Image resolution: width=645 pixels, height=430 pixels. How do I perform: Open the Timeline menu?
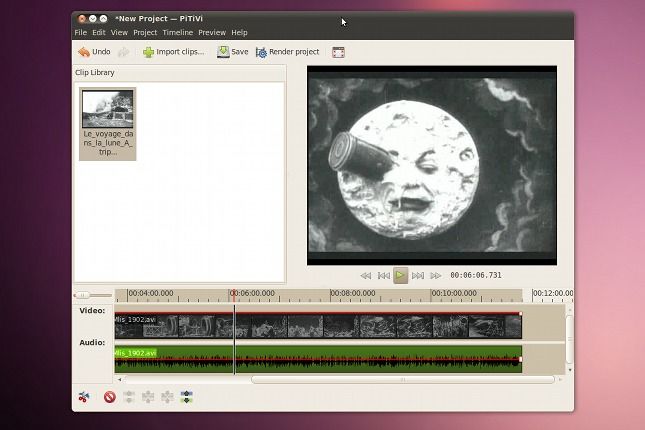(x=178, y=32)
